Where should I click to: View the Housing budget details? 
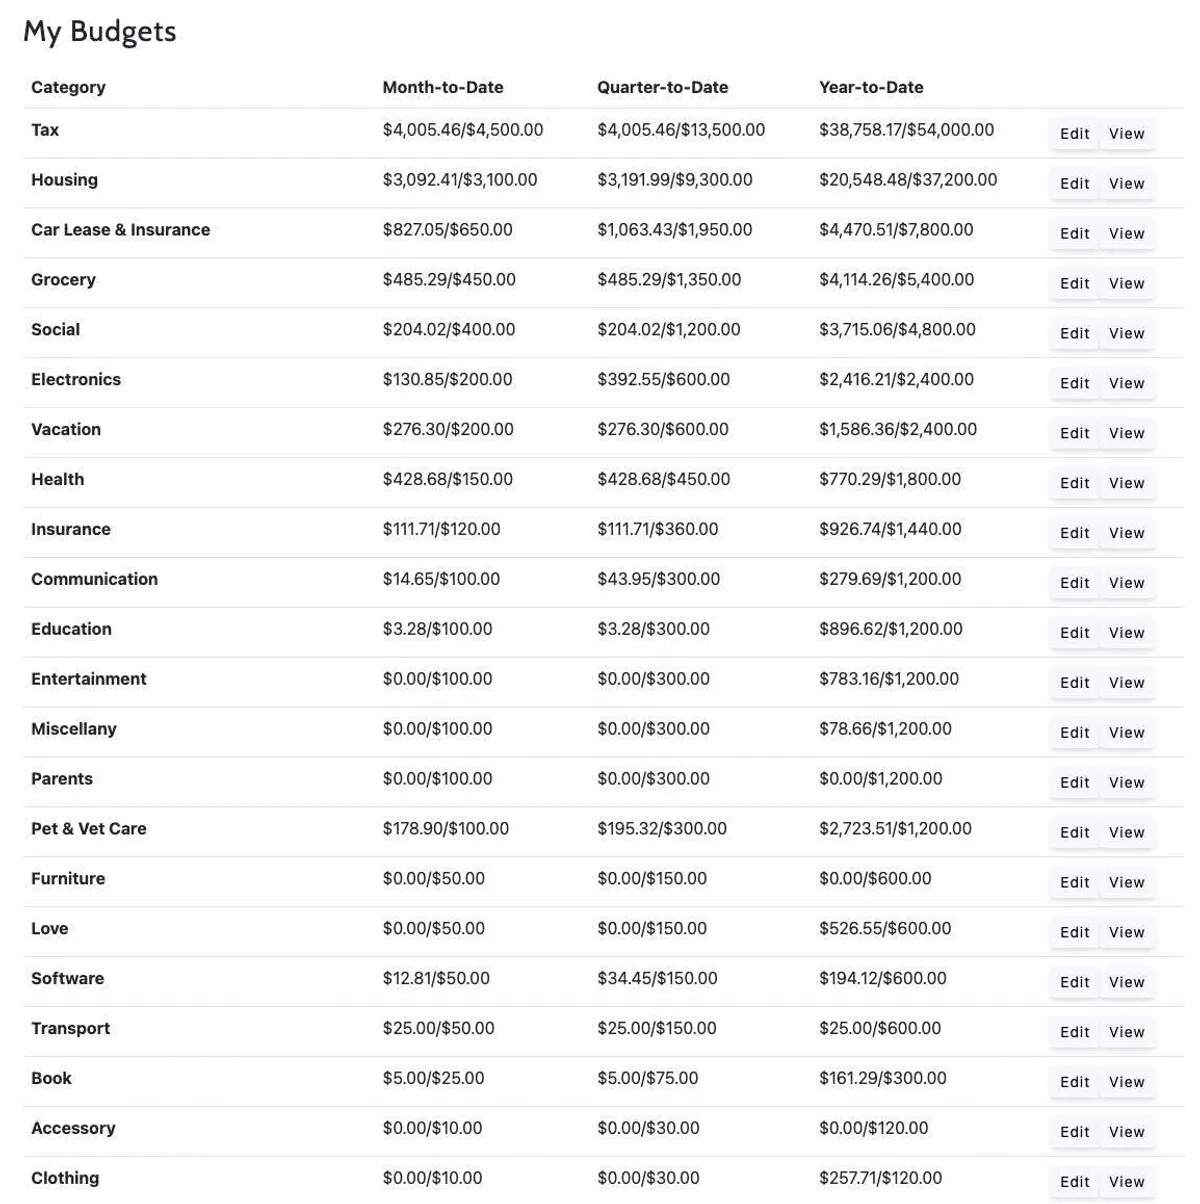[1127, 183]
